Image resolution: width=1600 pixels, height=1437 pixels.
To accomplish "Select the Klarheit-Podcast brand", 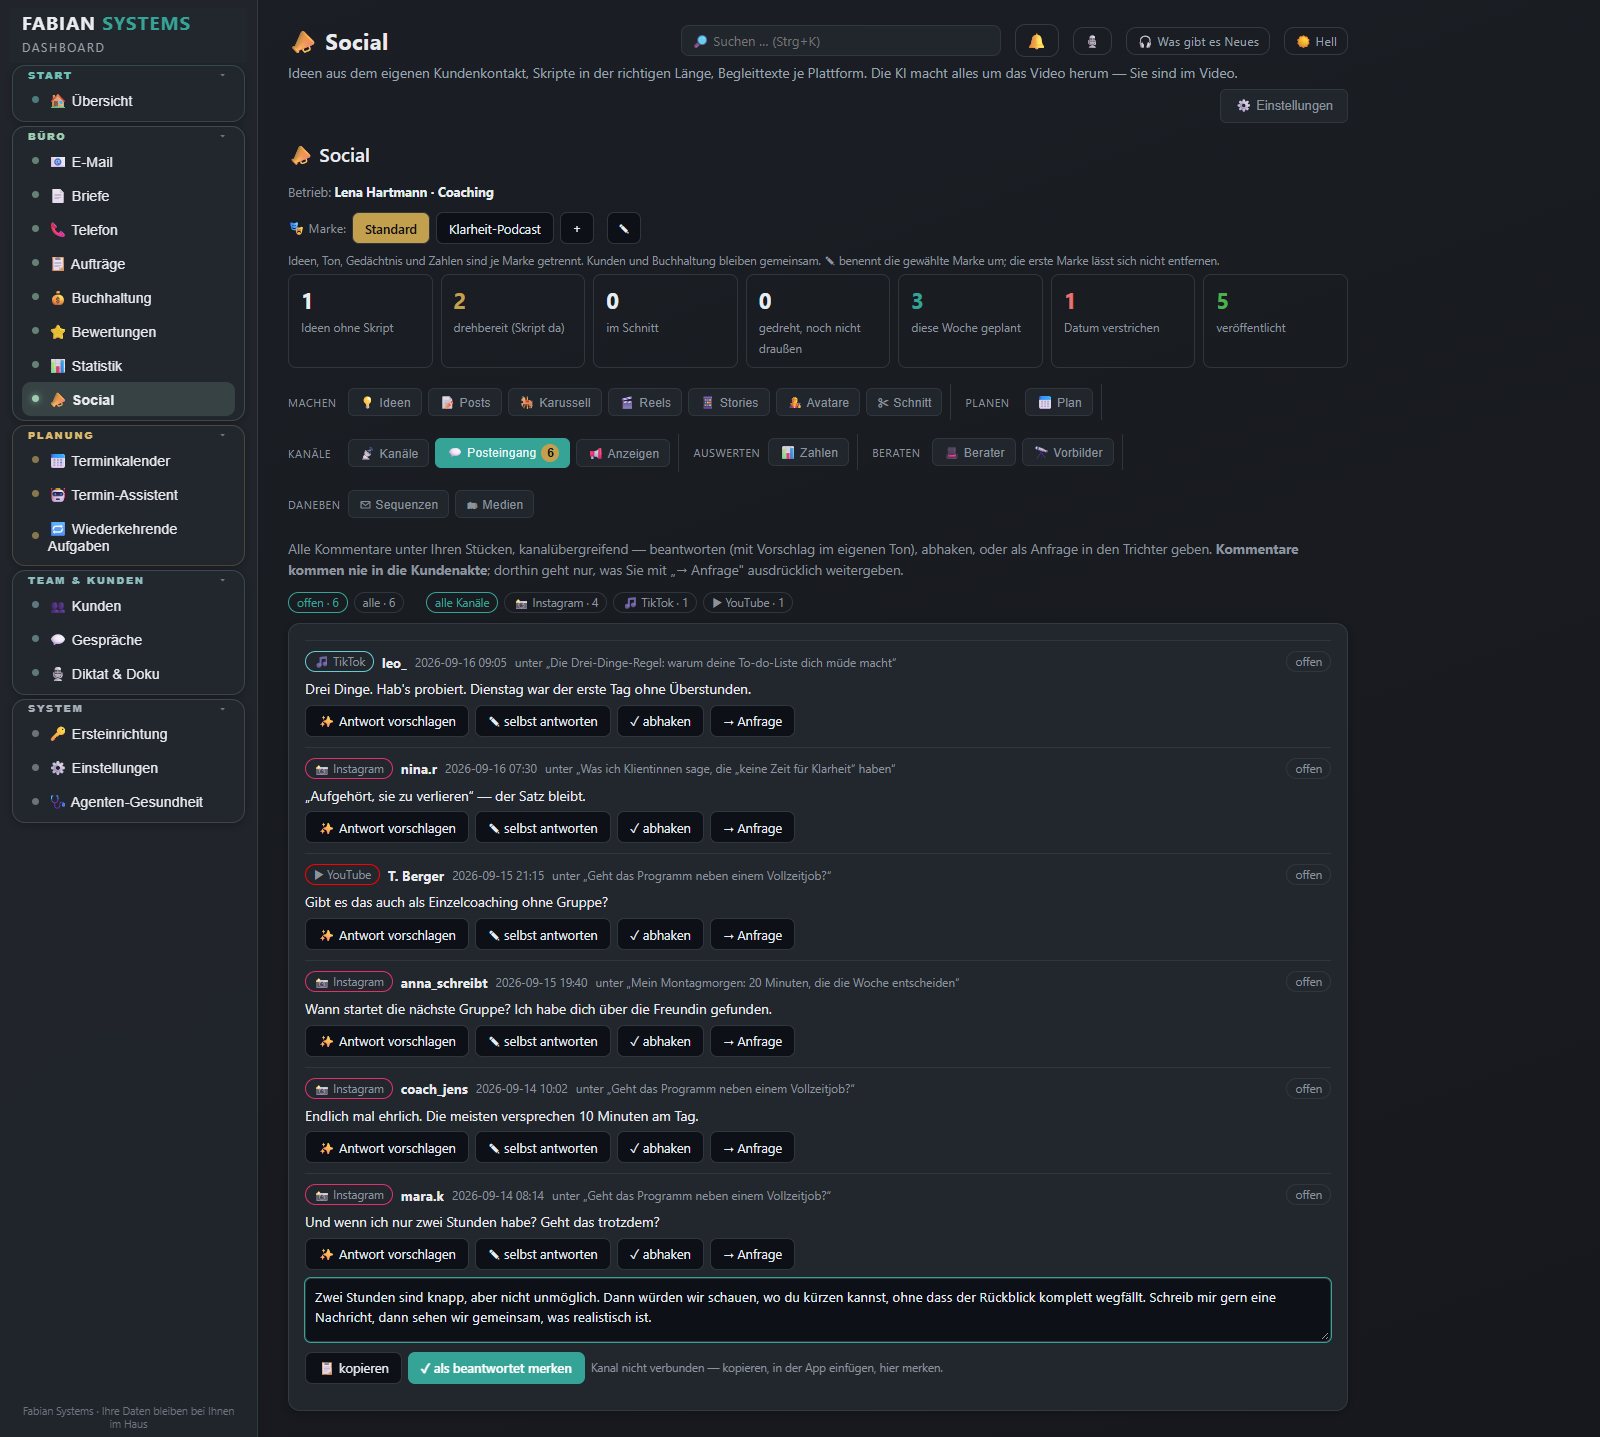I will coord(494,228).
